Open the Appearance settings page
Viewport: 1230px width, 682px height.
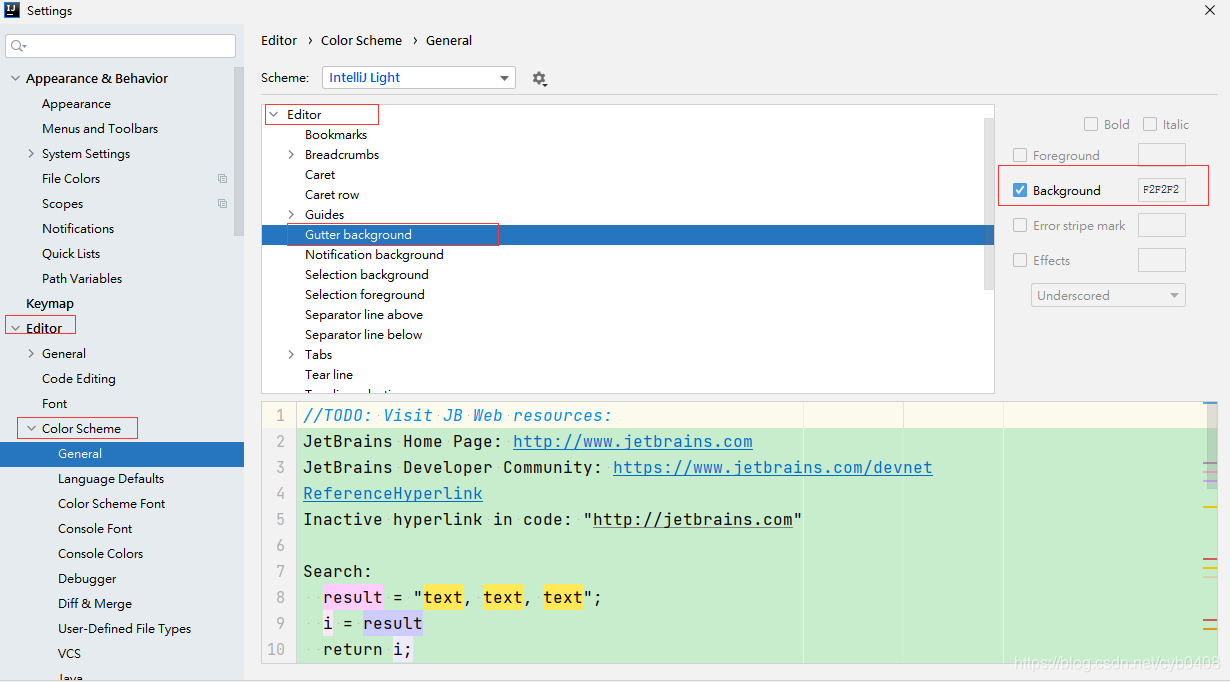coord(76,104)
